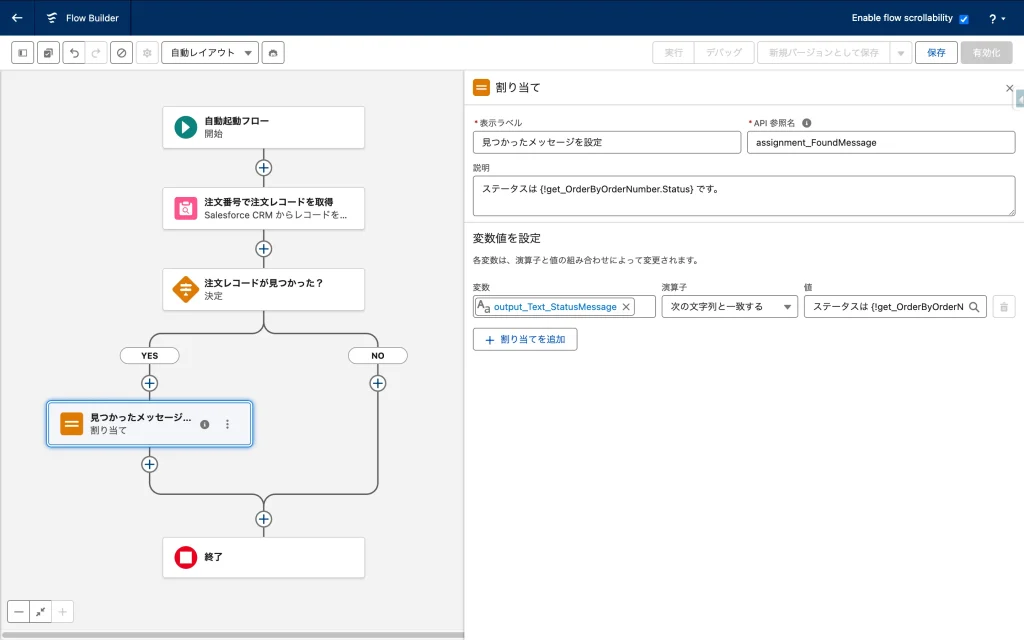Click the canvas toolbar button right of layout dropdown
Screen dimensions: 1024x640
pyautogui.click(x=273, y=53)
